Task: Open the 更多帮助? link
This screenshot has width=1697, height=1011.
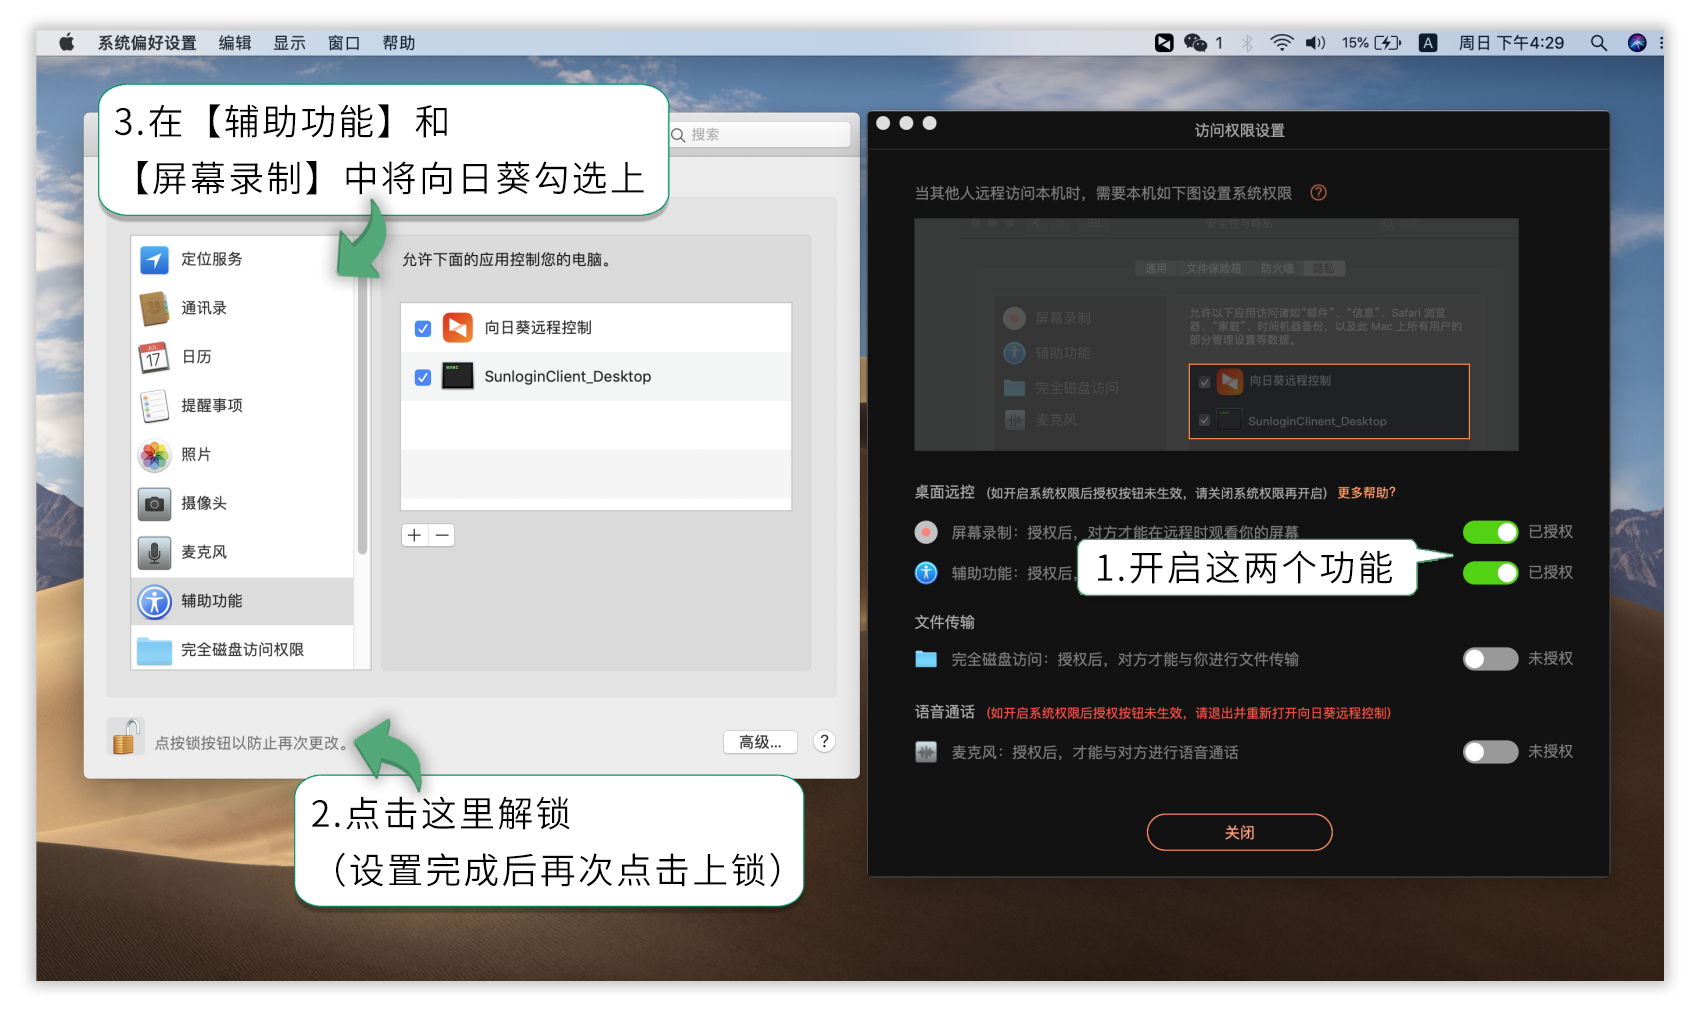Action: pos(1366,493)
